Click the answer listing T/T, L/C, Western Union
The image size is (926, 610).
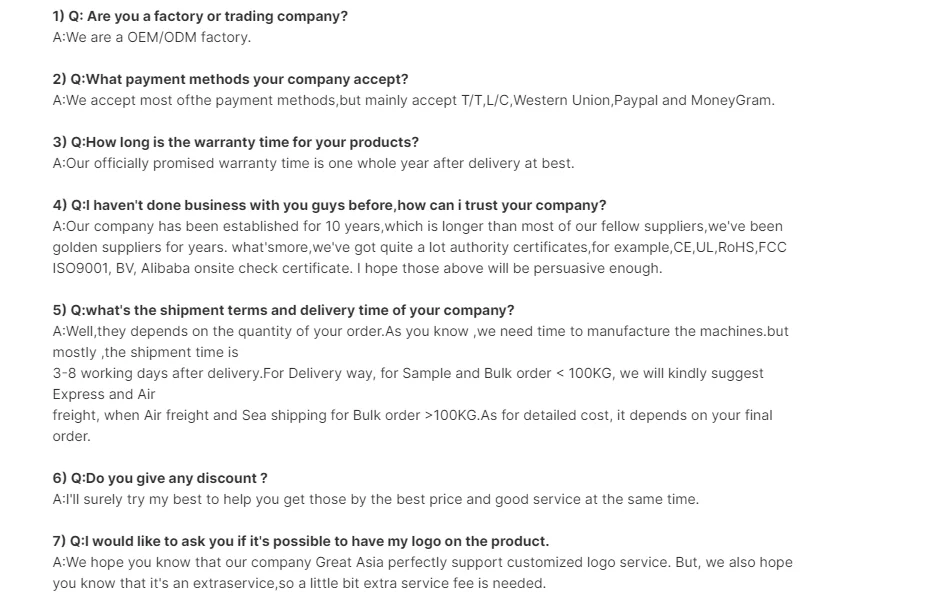[x=413, y=100]
